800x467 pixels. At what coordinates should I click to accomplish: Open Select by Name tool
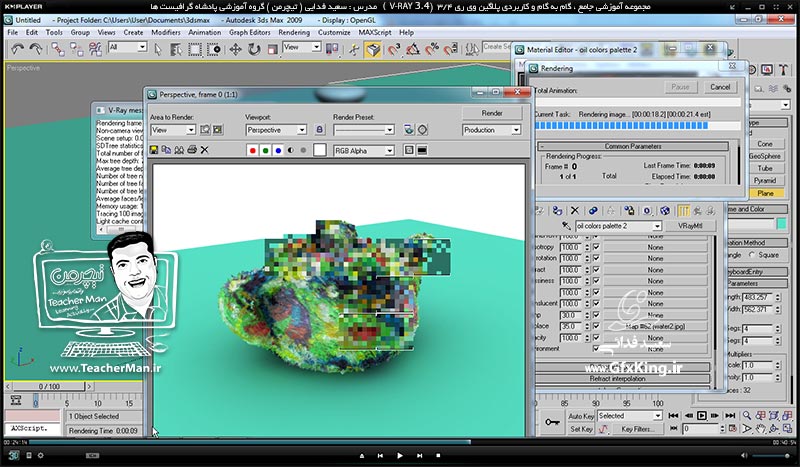click(x=176, y=50)
